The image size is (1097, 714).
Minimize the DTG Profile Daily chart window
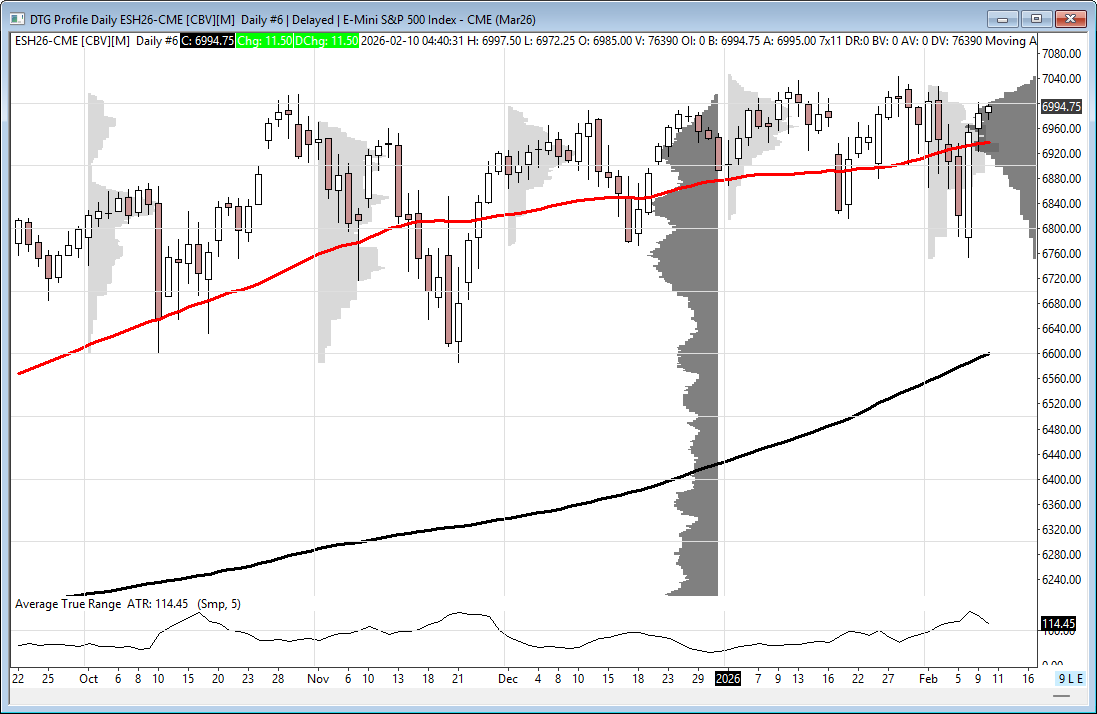[1004, 18]
